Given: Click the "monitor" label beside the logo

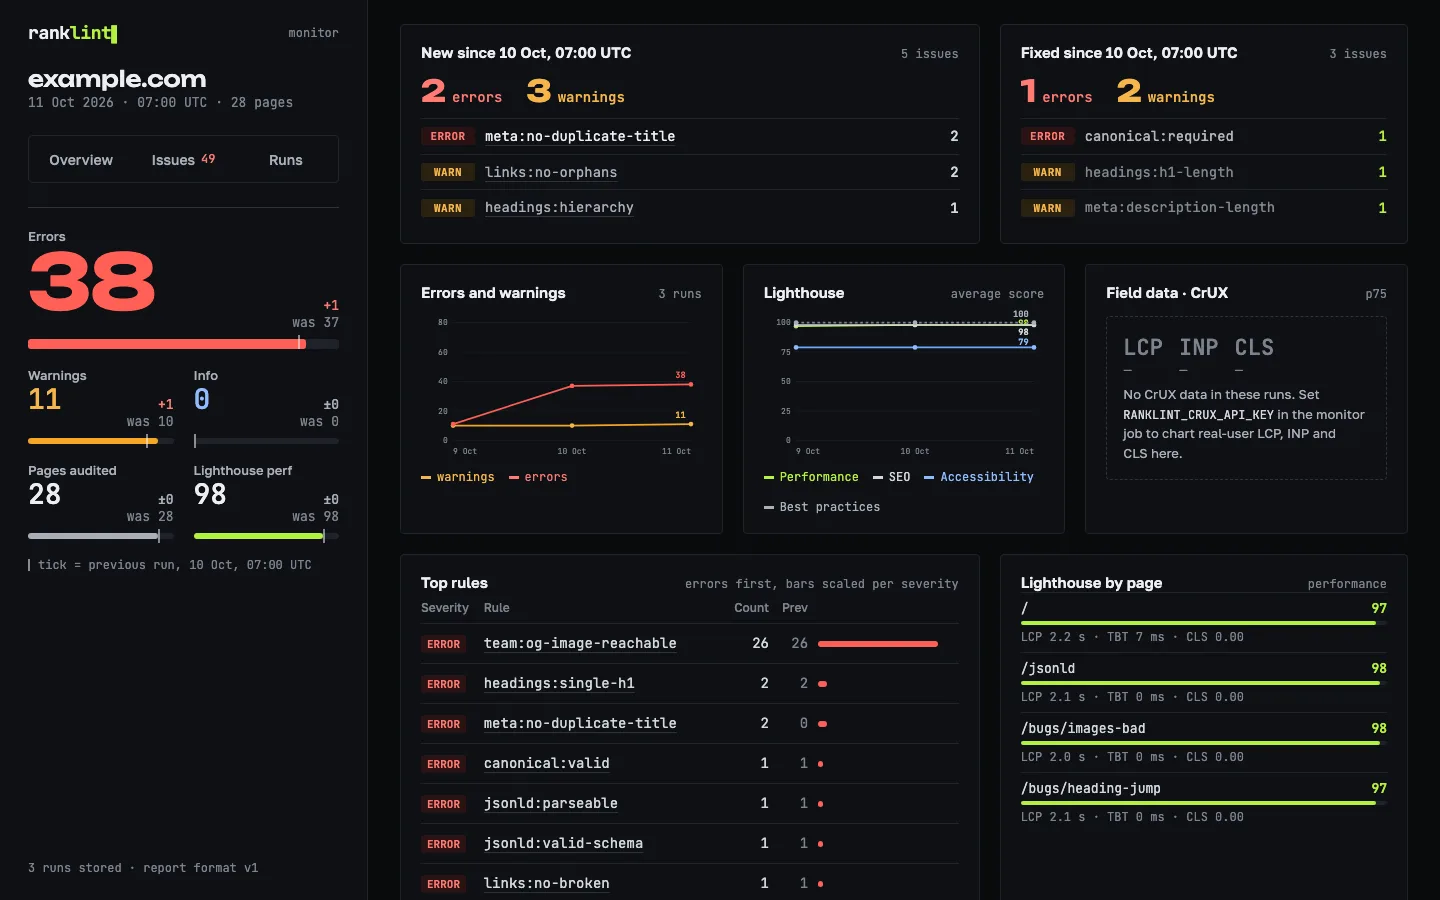Looking at the screenshot, I should (x=313, y=33).
